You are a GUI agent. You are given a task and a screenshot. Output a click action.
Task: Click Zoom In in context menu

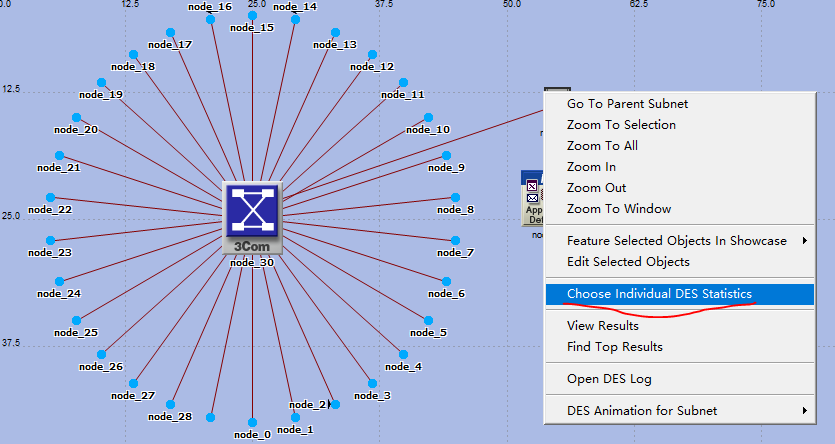pos(680,167)
